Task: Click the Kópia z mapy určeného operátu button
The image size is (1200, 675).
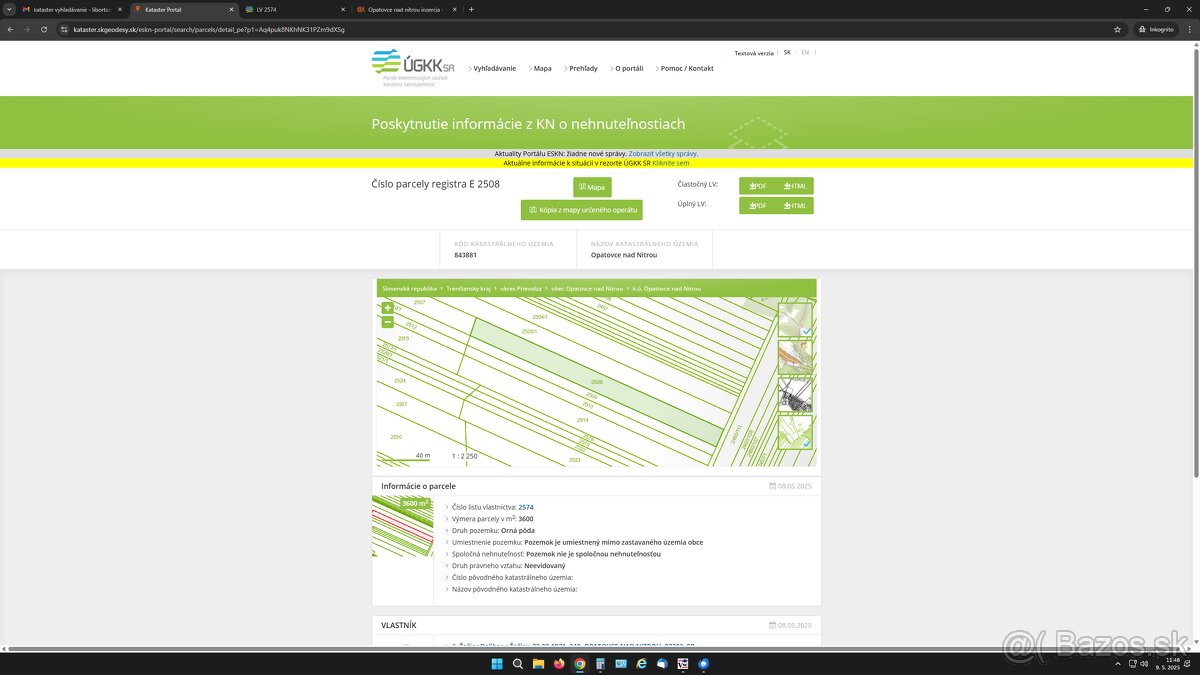Action: 581,210
